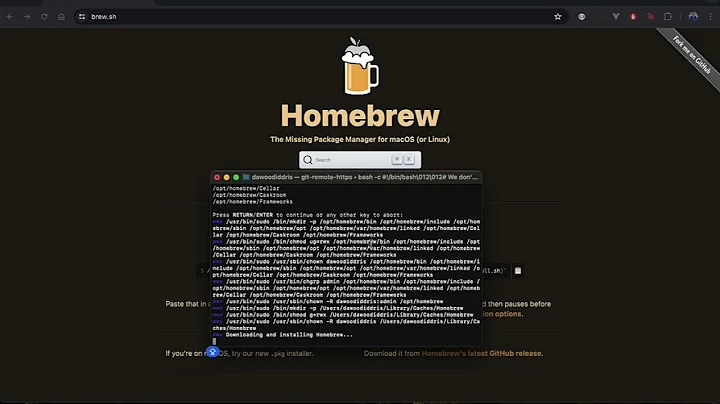Screen dimensions: 720x404
Task: Open the browser three-dot menu
Action: pos(710,17)
